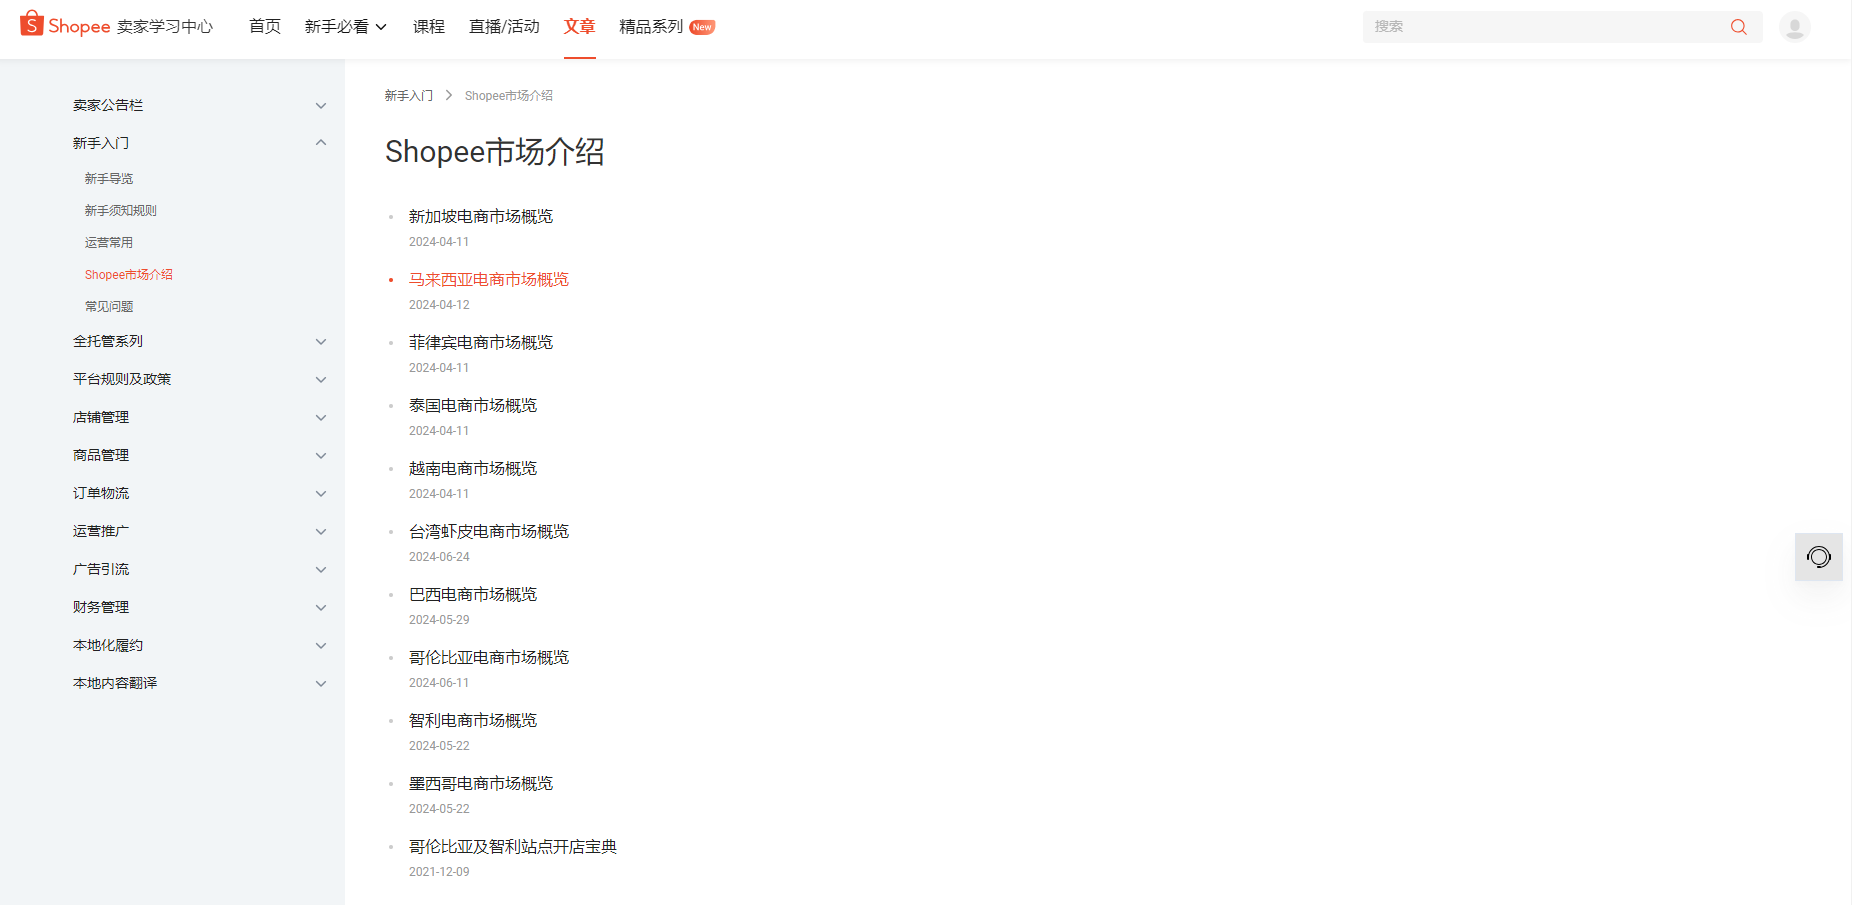1852x905 pixels.
Task: Click the date 2021-12-09 text
Action: (x=439, y=872)
